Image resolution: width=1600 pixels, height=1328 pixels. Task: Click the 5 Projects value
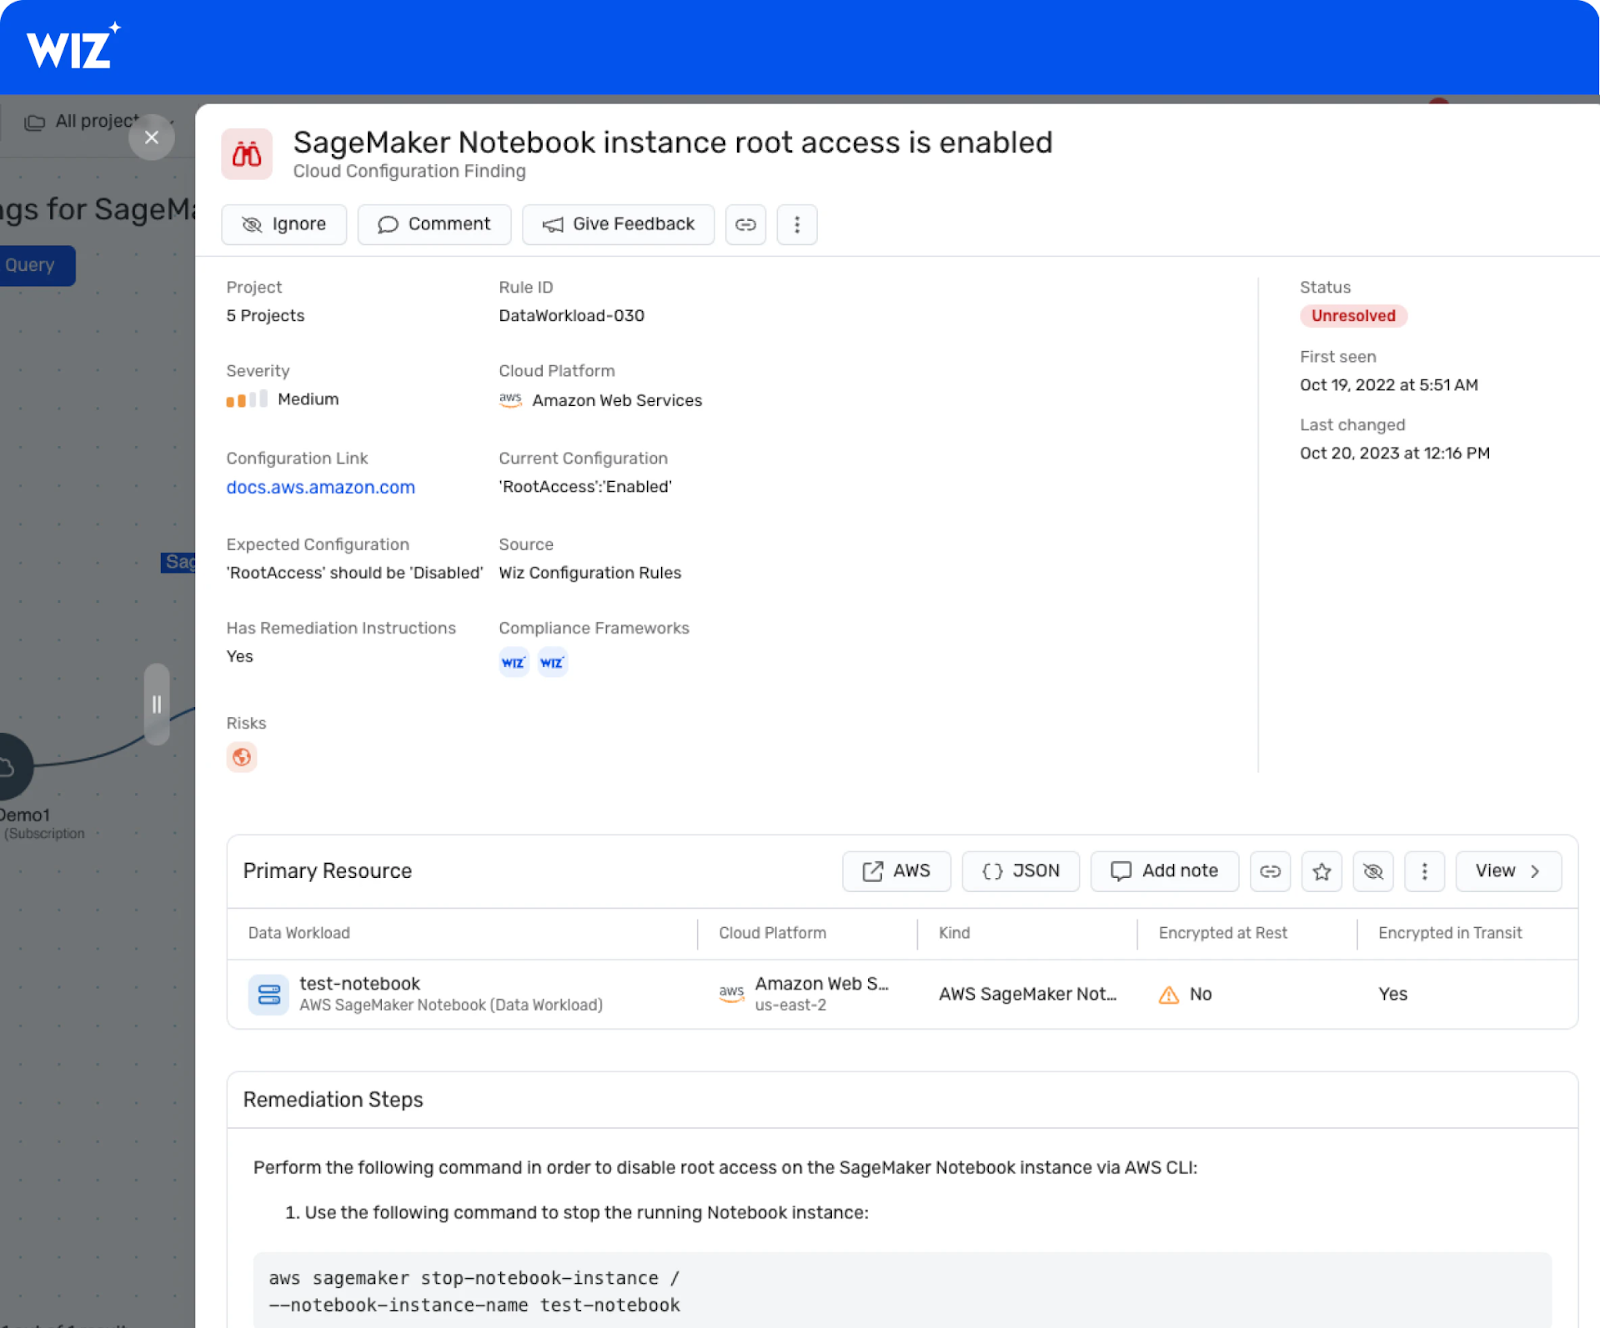click(x=265, y=316)
